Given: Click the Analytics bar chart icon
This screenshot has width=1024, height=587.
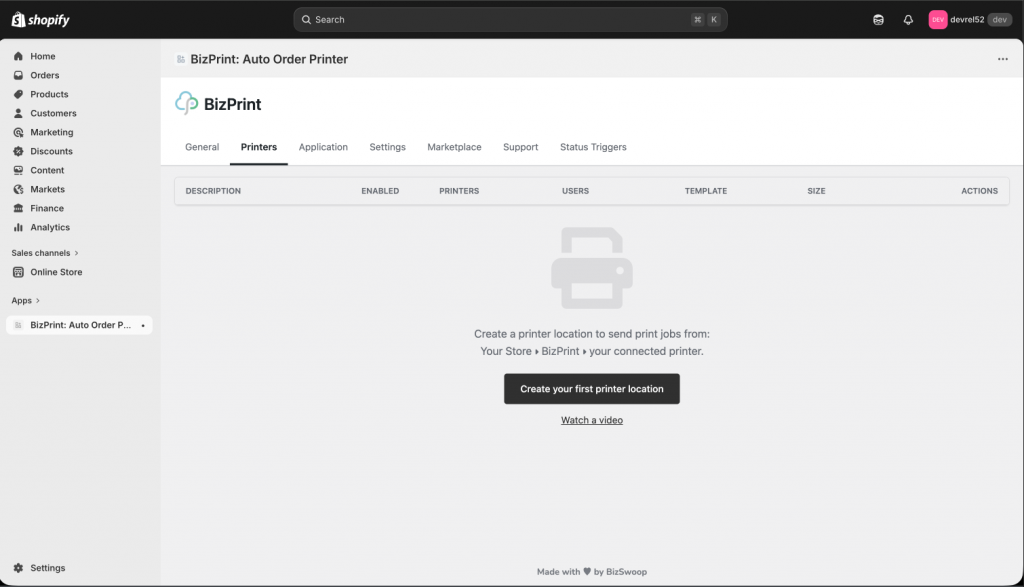Looking at the screenshot, I should [18, 227].
